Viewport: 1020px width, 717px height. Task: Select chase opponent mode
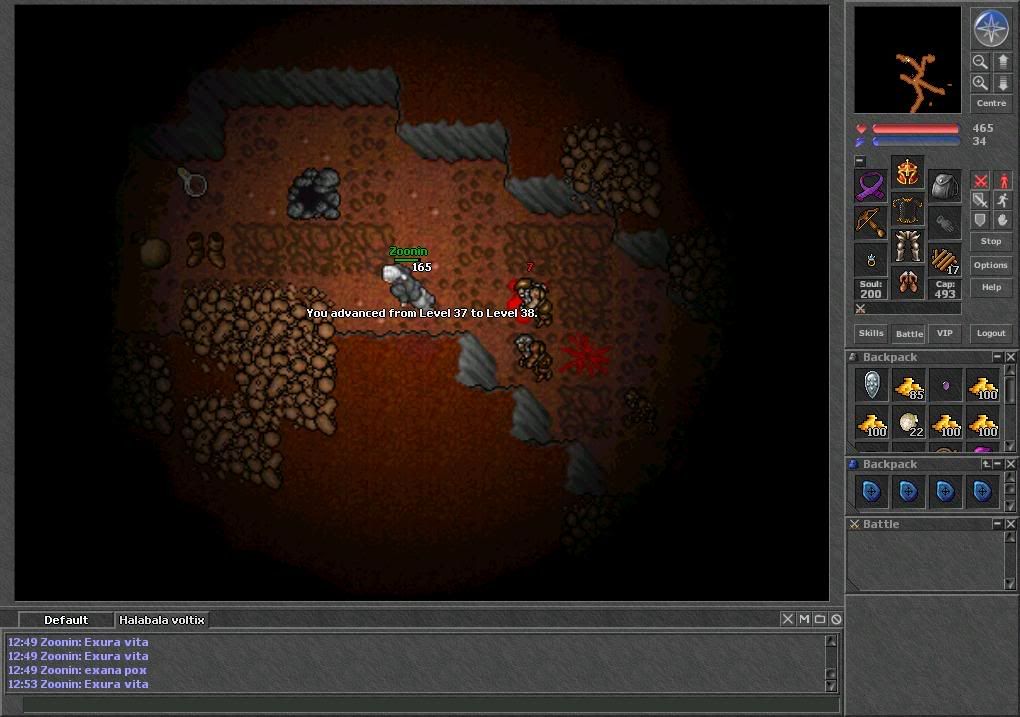1002,200
